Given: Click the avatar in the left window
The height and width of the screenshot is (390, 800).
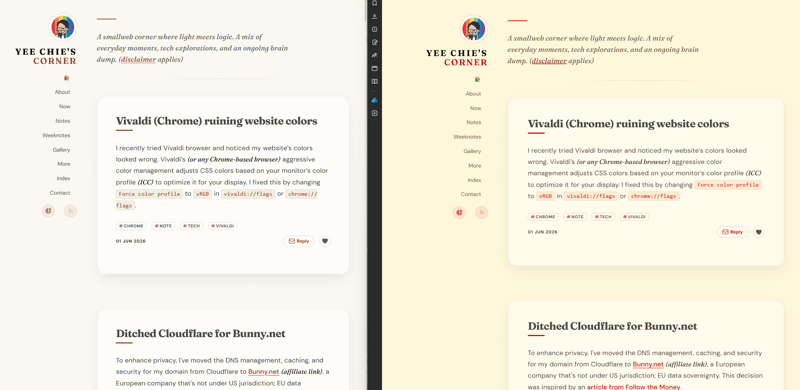Looking at the screenshot, I should pos(62,27).
